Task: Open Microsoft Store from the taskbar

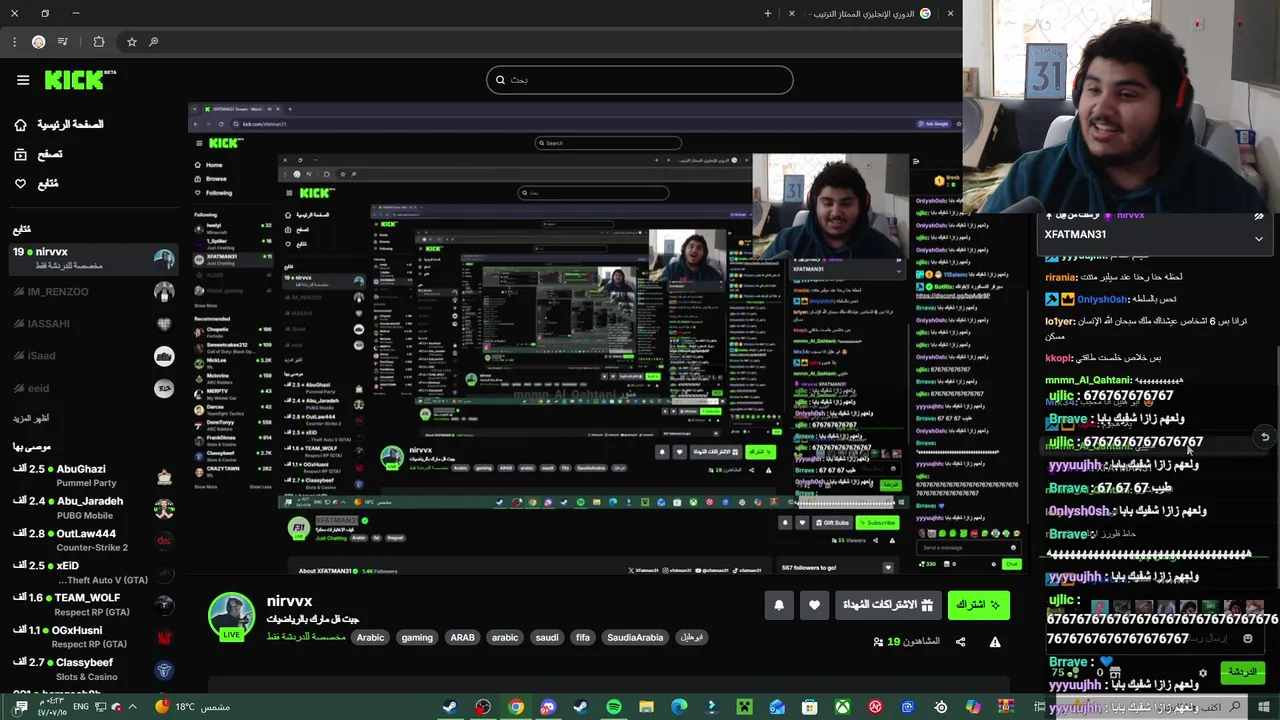Action: tap(810, 707)
